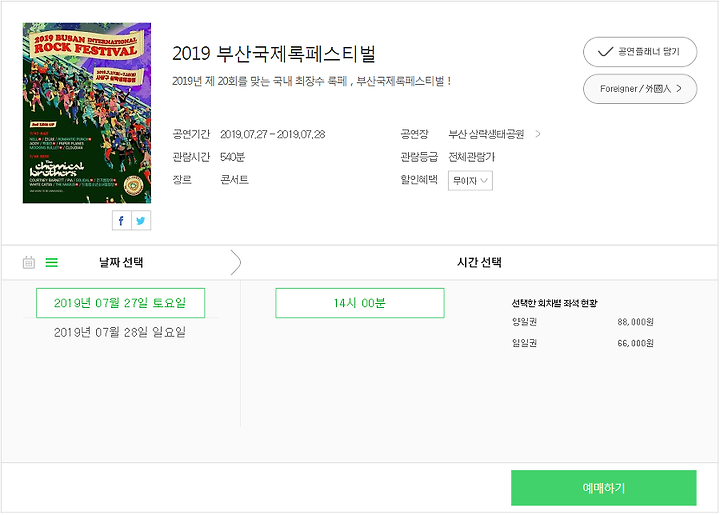Click the 시간 선택 tab header
The width and height of the screenshot is (720, 515).
click(479, 263)
